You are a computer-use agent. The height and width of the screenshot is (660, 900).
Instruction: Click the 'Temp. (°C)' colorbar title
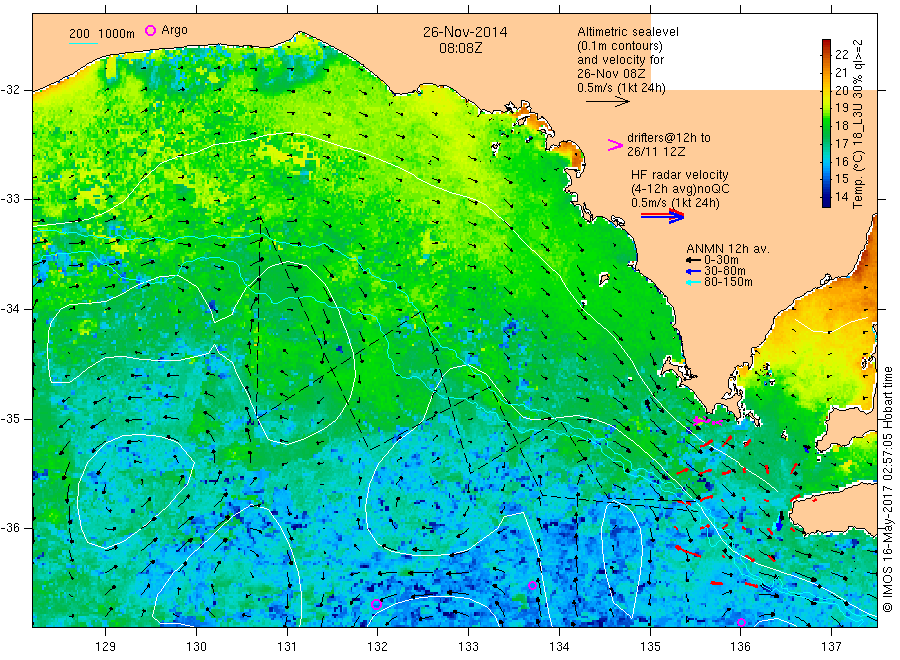[x=858, y=178]
